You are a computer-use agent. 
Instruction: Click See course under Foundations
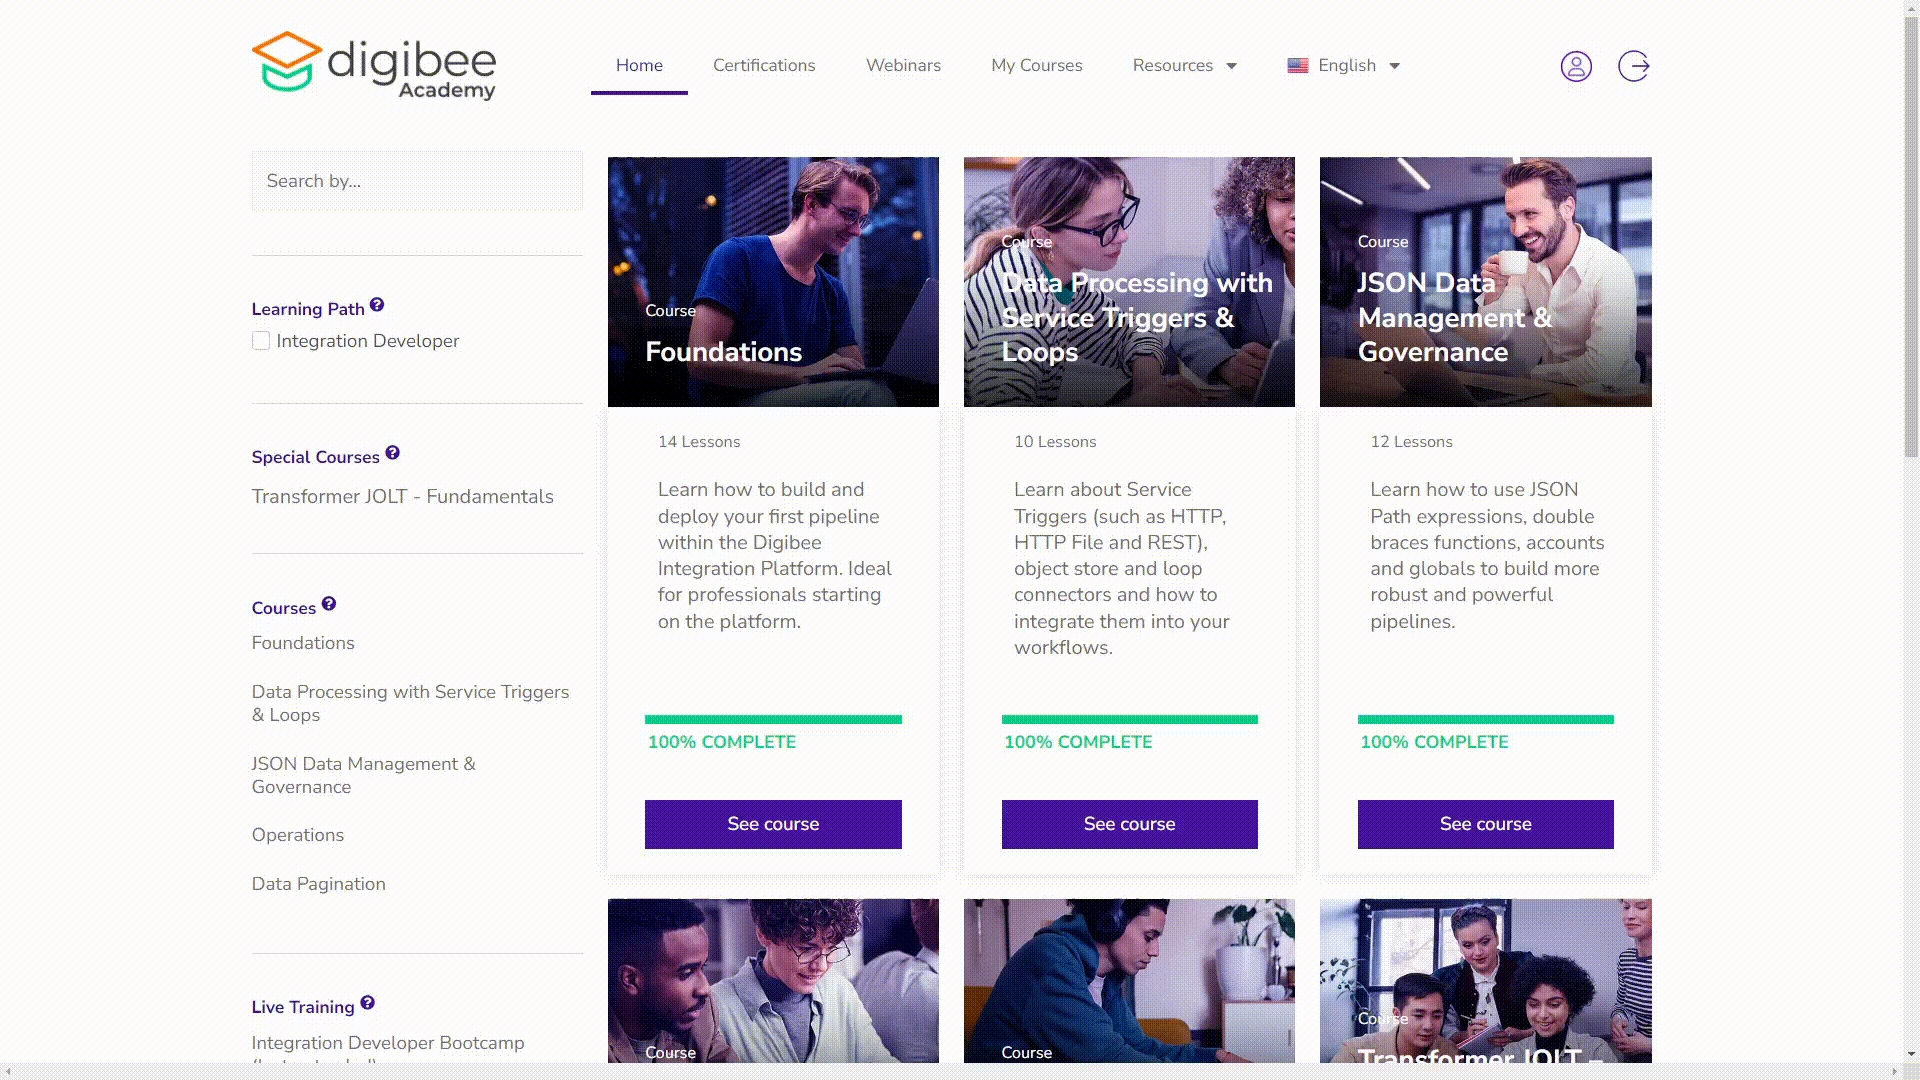773,824
